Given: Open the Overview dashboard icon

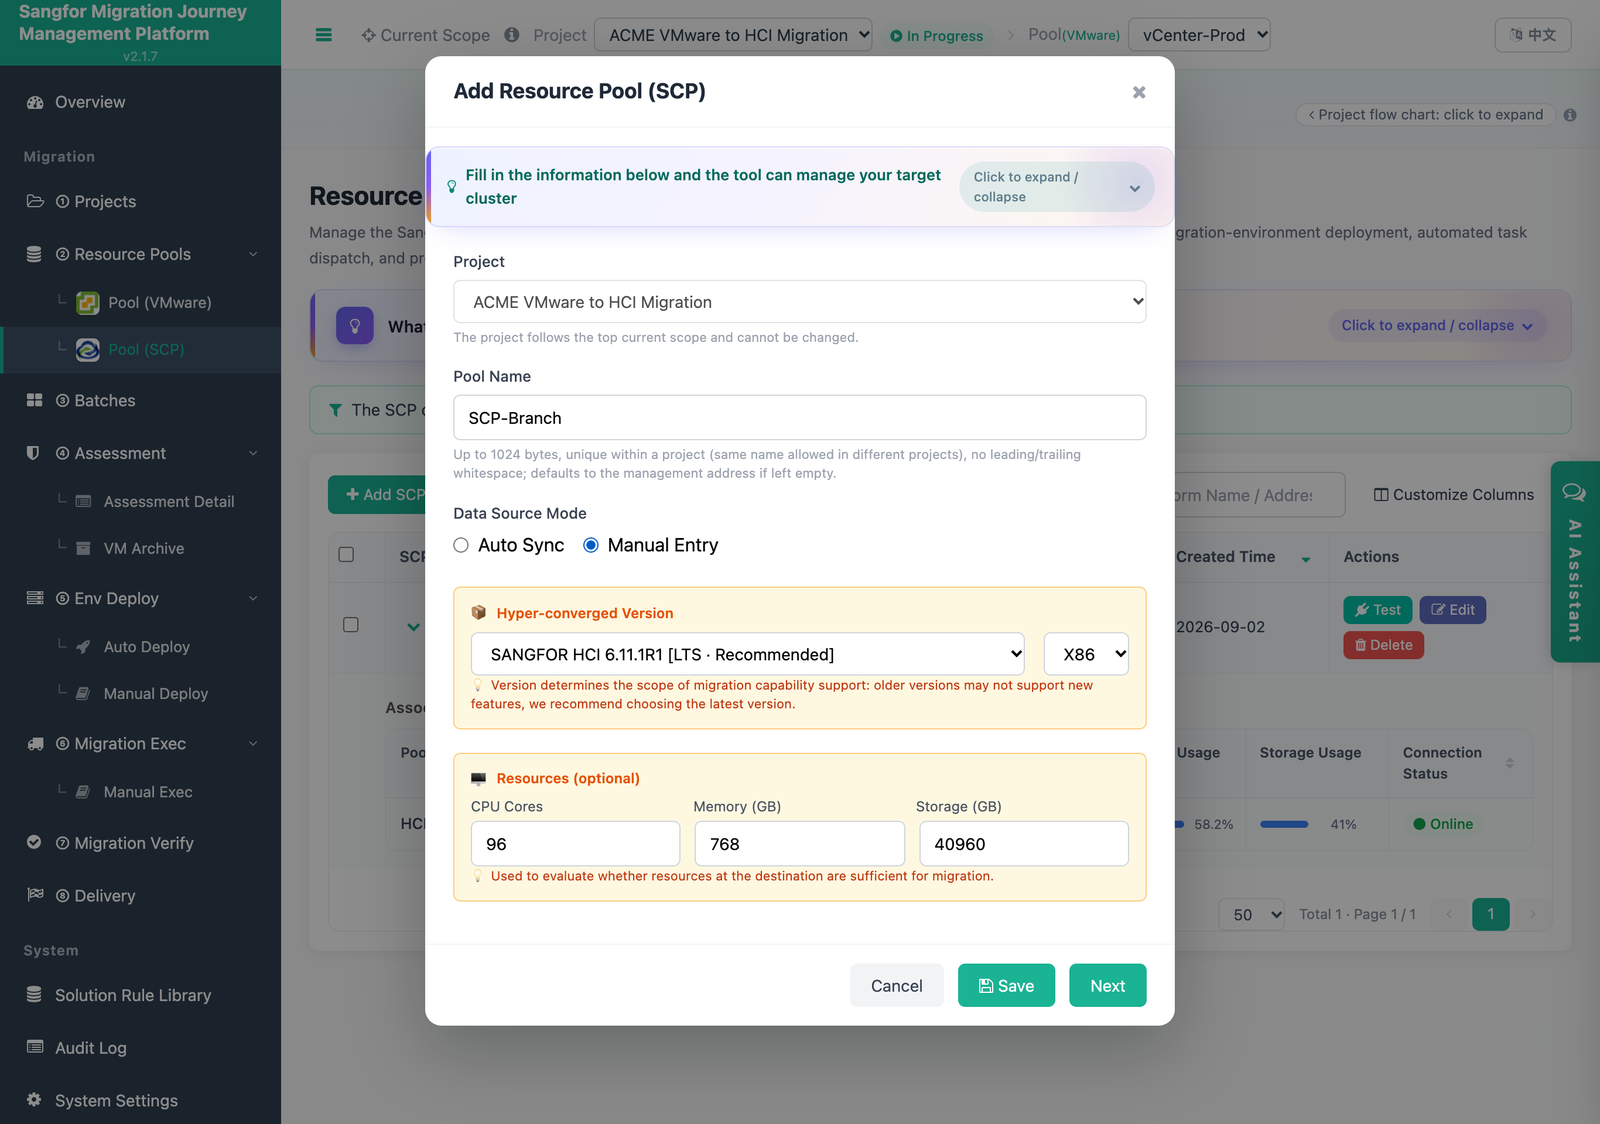Looking at the screenshot, I should pyautogui.click(x=35, y=102).
